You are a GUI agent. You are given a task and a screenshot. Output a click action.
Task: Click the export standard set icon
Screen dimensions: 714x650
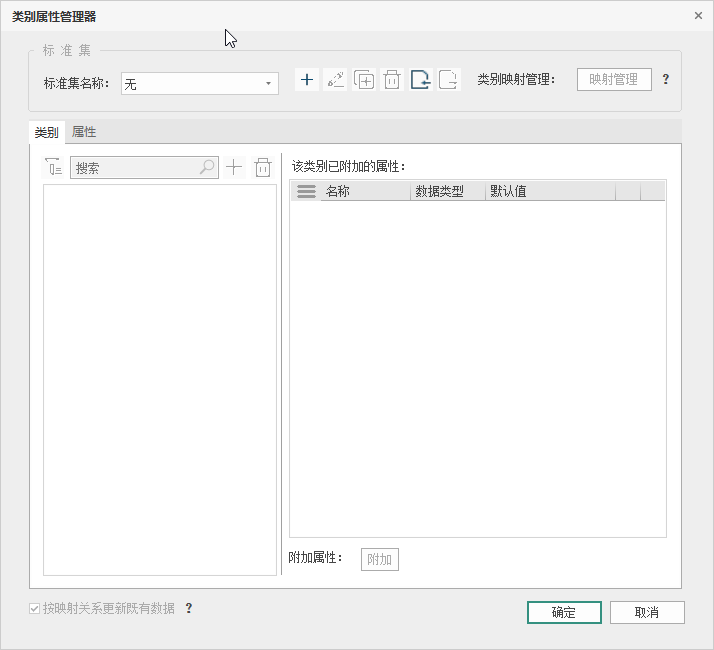(x=449, y=81)
